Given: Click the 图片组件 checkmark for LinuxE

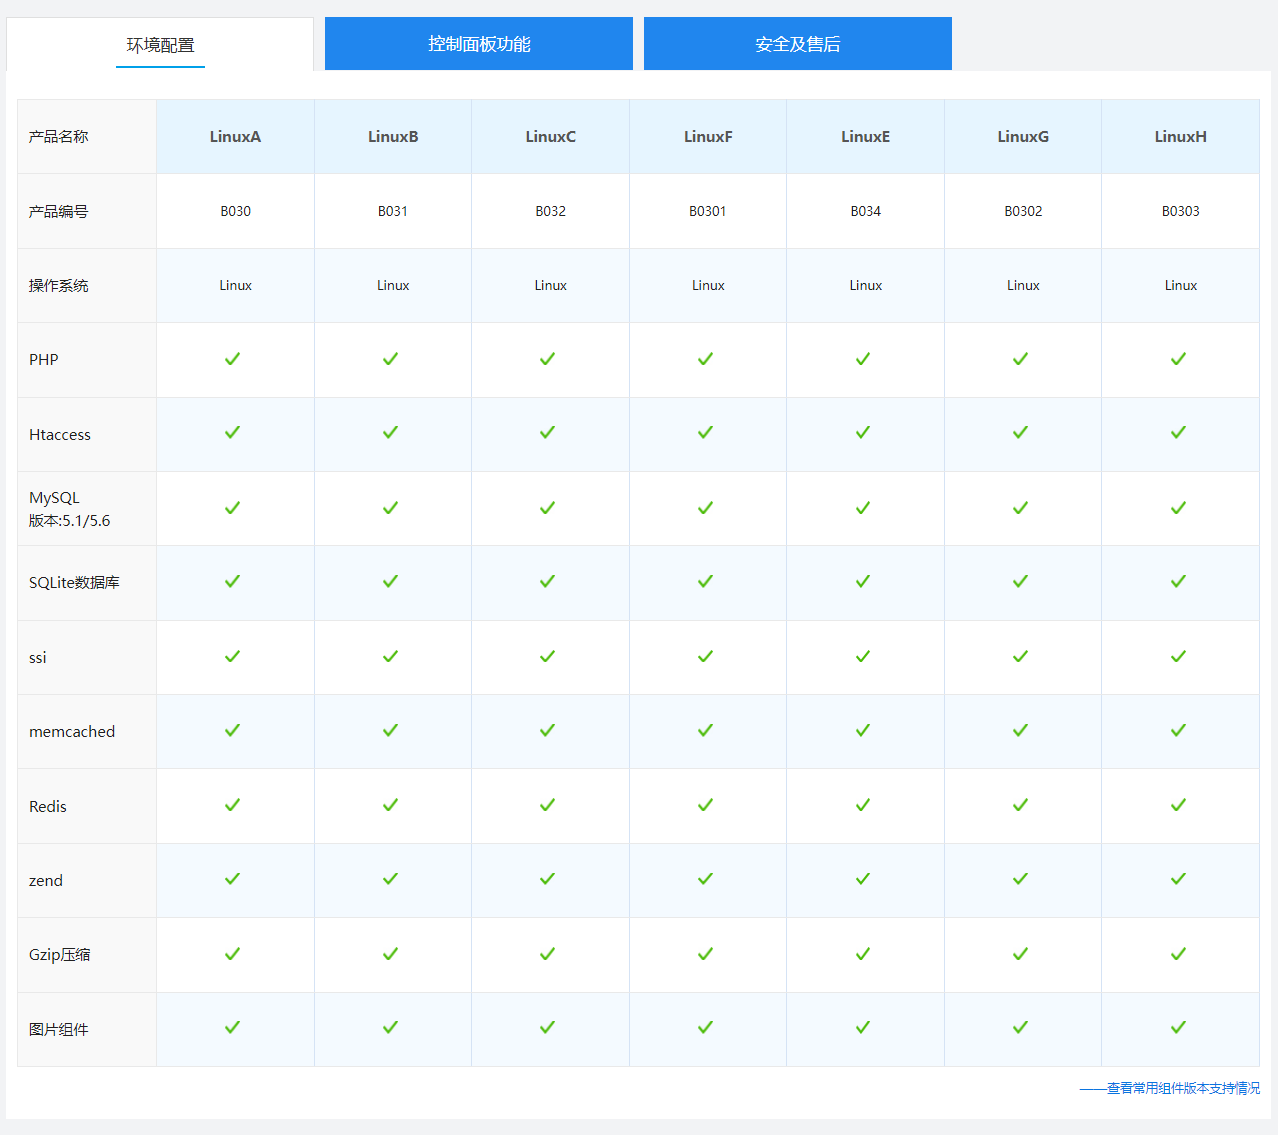Looking at the screenshot, I should click(x=863, y=1027).
